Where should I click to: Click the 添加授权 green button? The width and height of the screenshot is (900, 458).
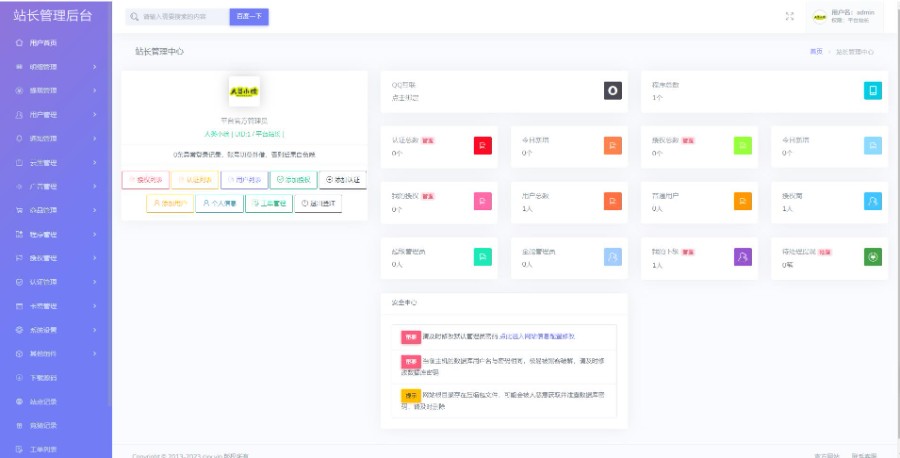point(293,180)
